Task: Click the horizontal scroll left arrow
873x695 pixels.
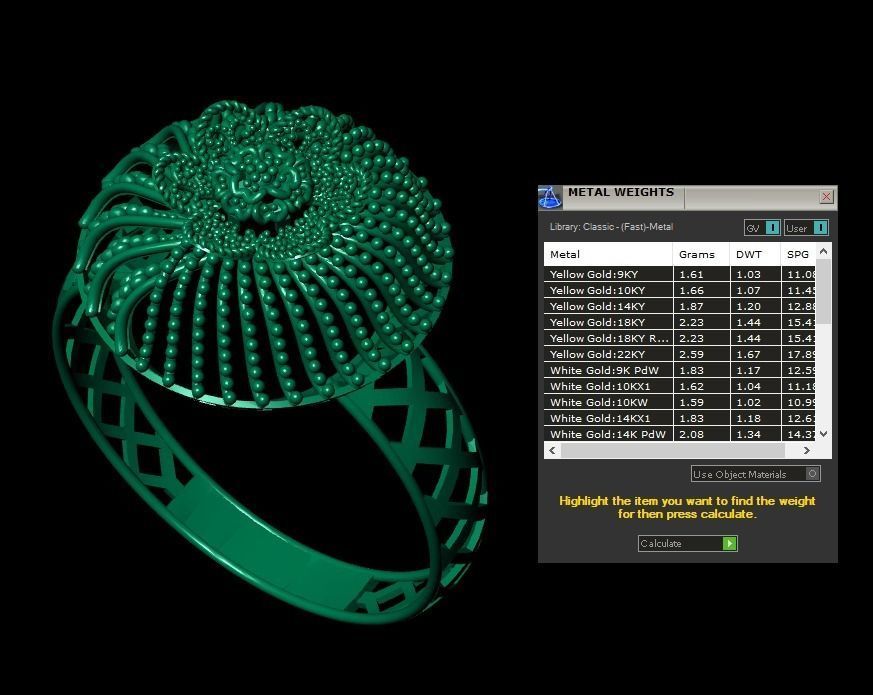Action: coord(552,450)
